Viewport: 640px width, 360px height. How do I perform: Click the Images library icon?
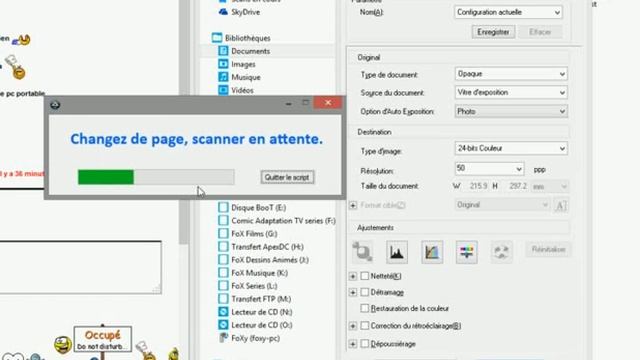coord(223,64)
